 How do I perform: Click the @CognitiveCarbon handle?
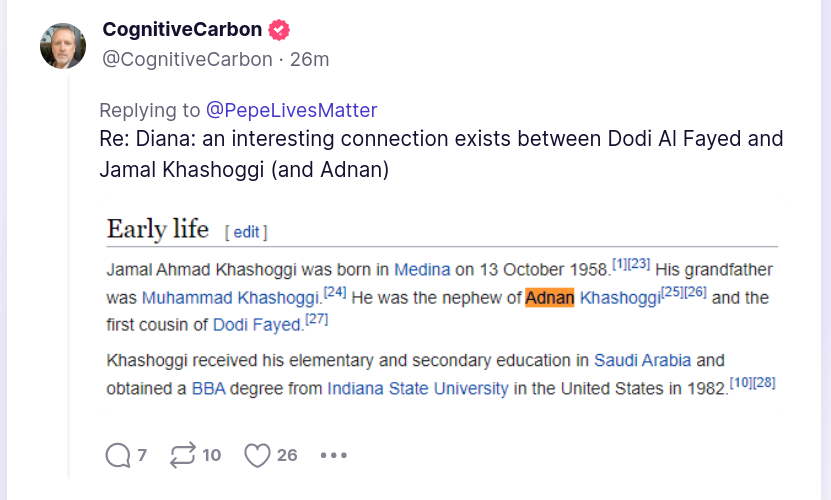(x=187, y=59)
